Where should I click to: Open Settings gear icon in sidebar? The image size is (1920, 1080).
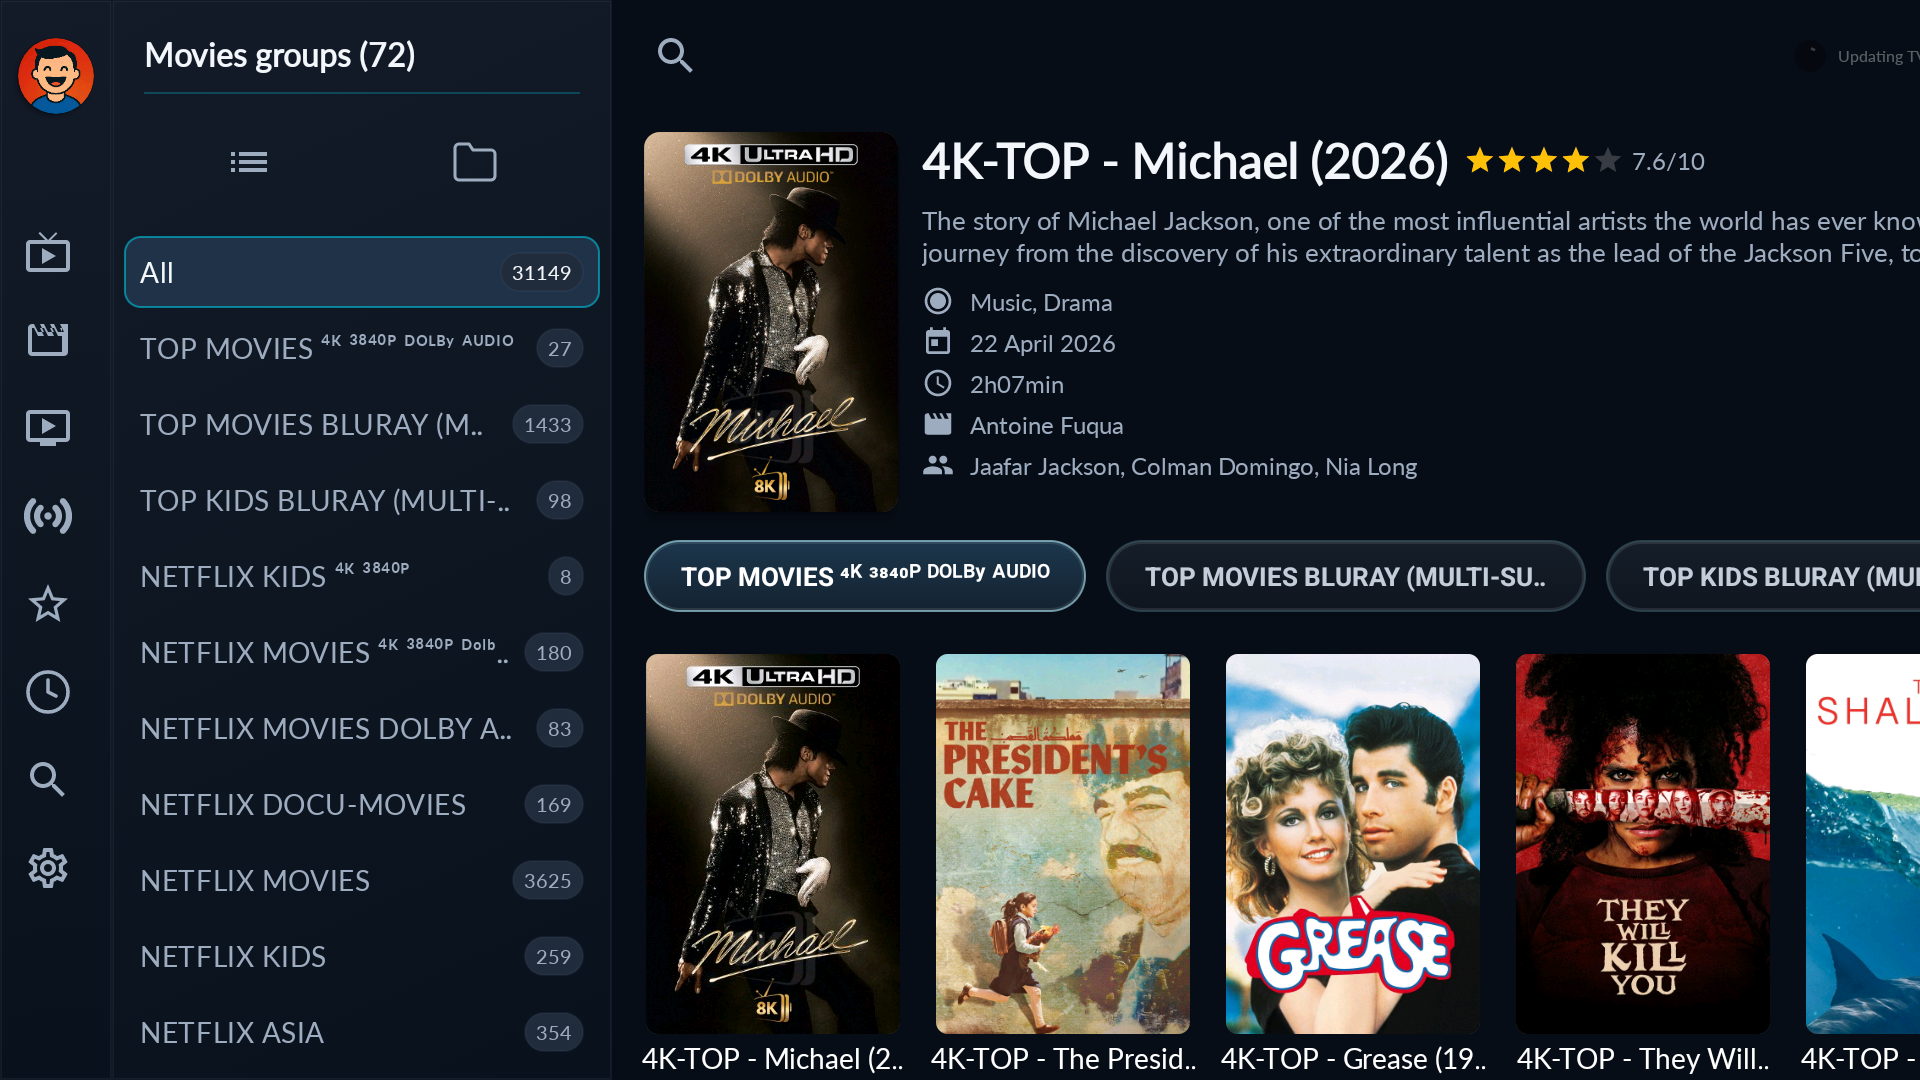48,868
